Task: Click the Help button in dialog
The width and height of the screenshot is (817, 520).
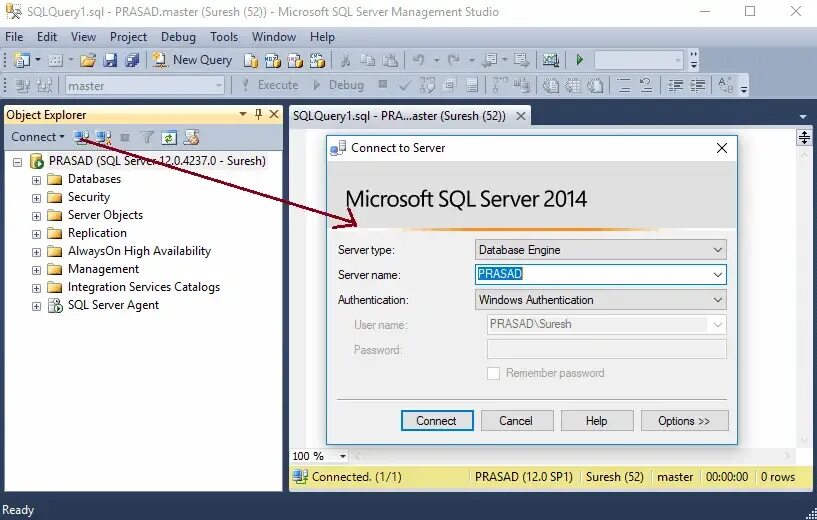Action: coord(597,420)
